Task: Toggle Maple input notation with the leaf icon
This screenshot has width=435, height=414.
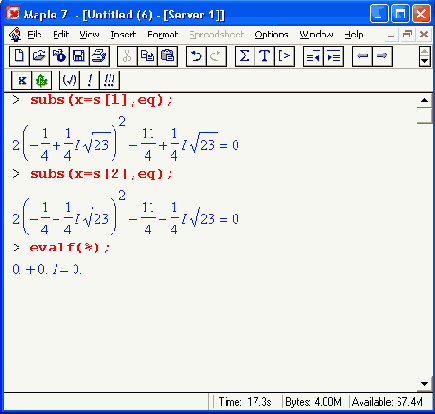Action: pos(42,80)
